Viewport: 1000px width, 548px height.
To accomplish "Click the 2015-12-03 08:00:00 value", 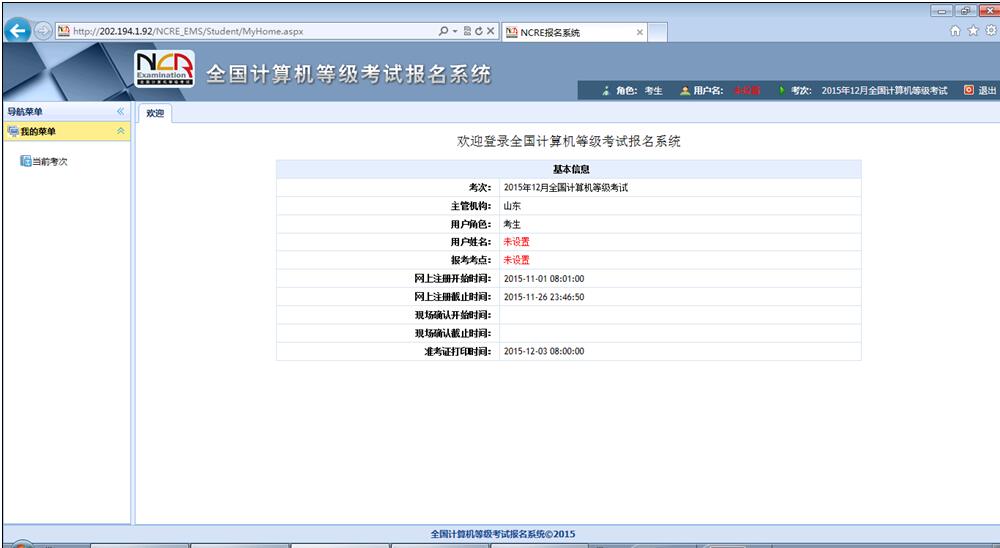I will [x=544, y=351].
